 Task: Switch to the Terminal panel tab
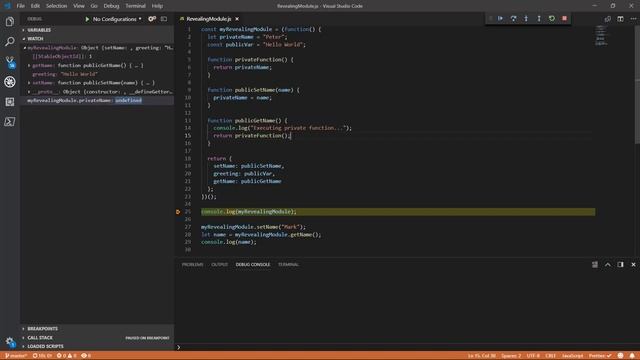[288, 264]
